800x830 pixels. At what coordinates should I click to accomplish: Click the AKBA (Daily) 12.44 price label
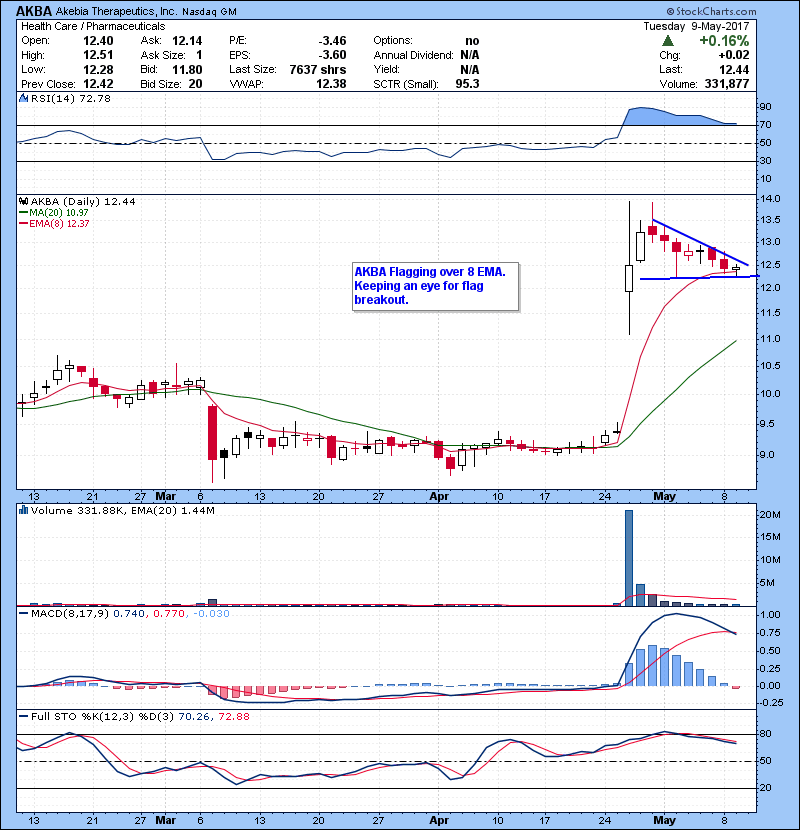[x=83, y=202]
